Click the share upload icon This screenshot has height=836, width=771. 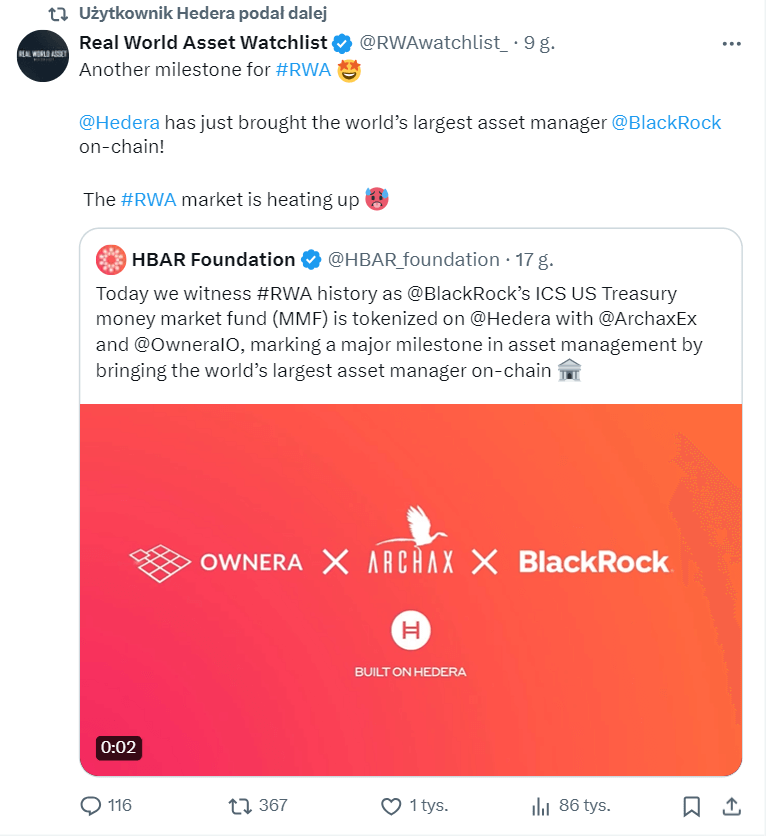tap(731, 805)
